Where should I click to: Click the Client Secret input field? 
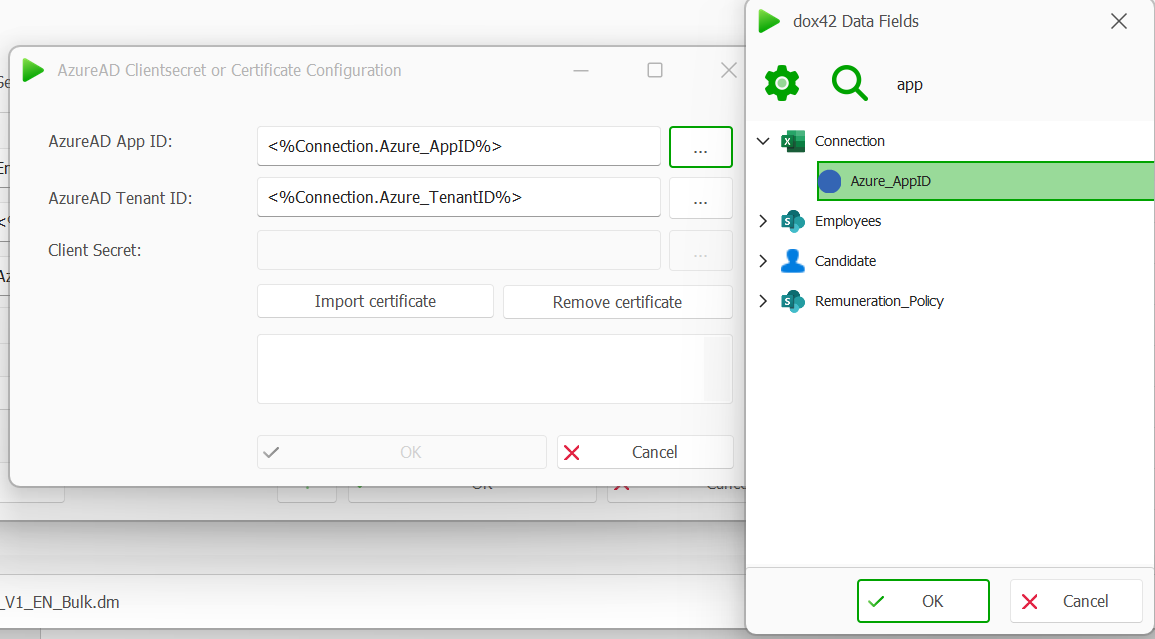click(458, 251)
